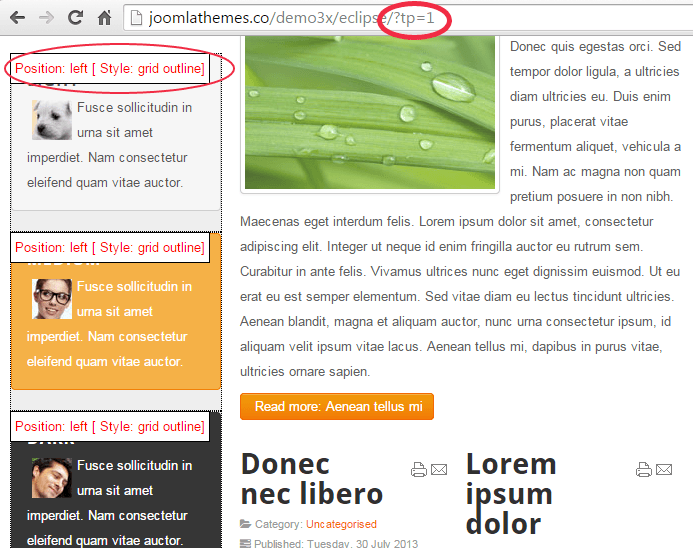The width and height of the screenshot is (693, 548).
Task: Click 'Published: Tuesday, 30 July 2013' text
Action: tap(336, 543)
